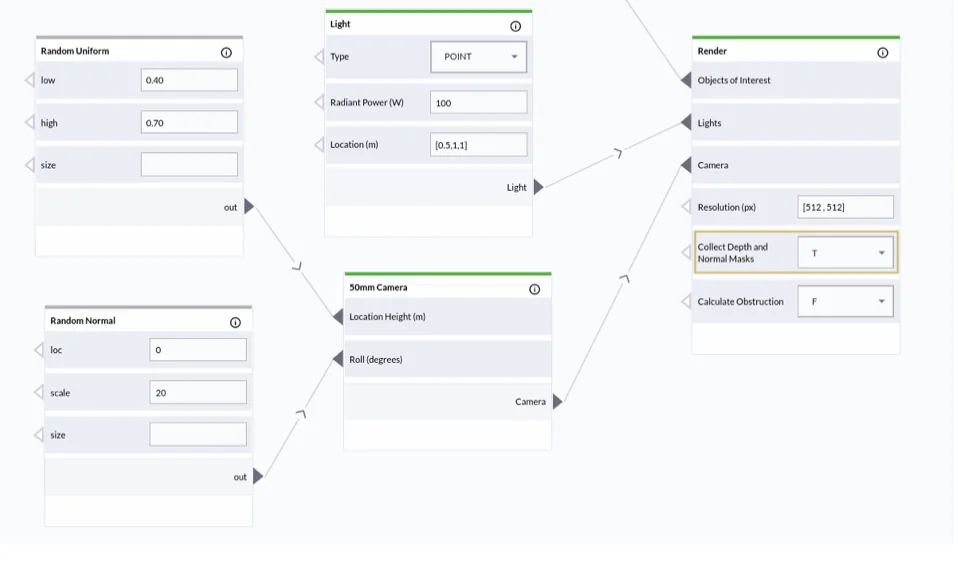958x562 pixels.
Task: Click the Random Uniform size field
Action: [189, 165]
